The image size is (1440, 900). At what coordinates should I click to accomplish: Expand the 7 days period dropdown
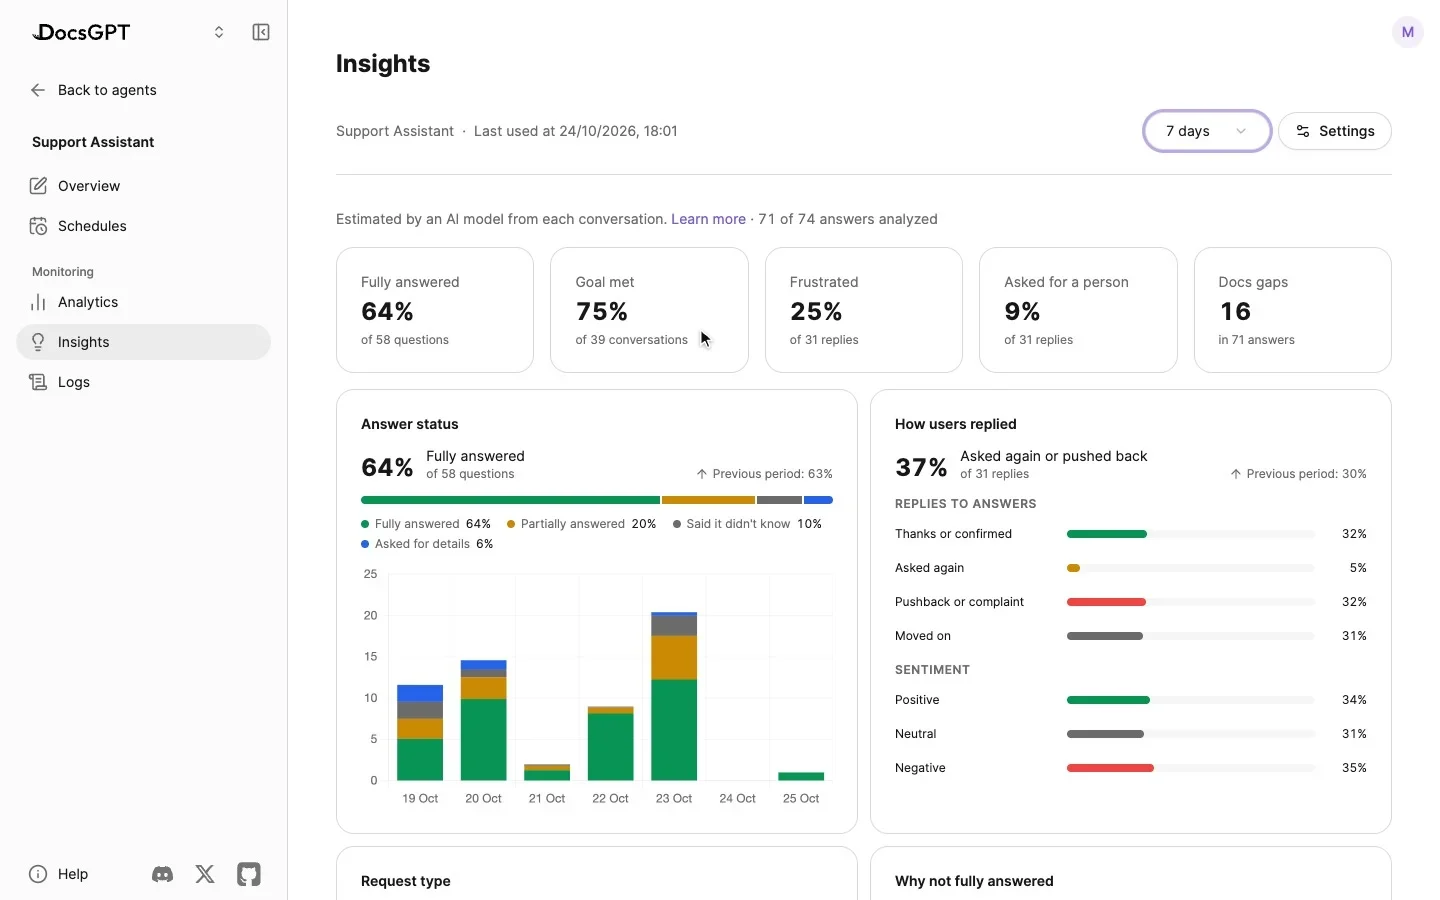(1207, 131)
